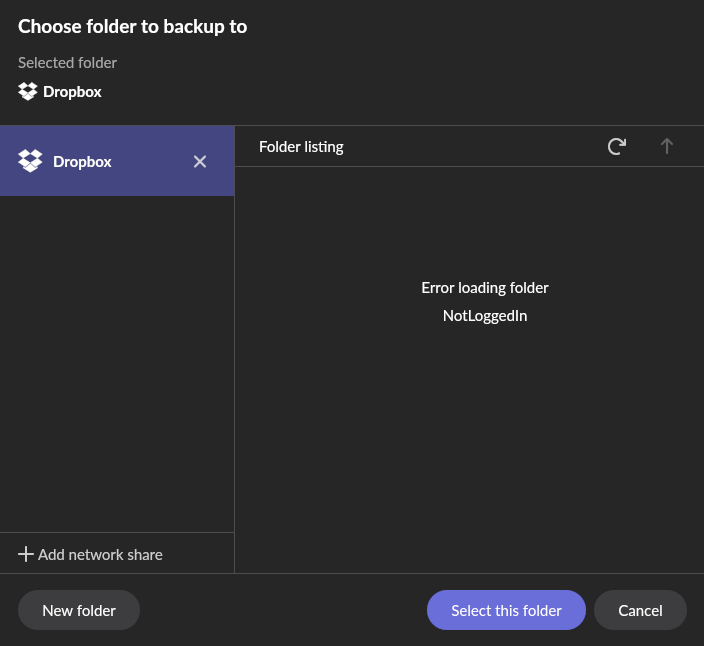Click the Dropbox text label in the sidebar

click(82, 161)
